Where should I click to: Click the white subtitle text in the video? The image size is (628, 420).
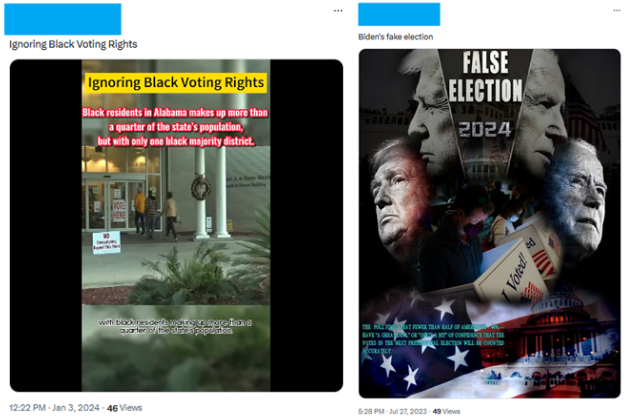tap(175, 326)
